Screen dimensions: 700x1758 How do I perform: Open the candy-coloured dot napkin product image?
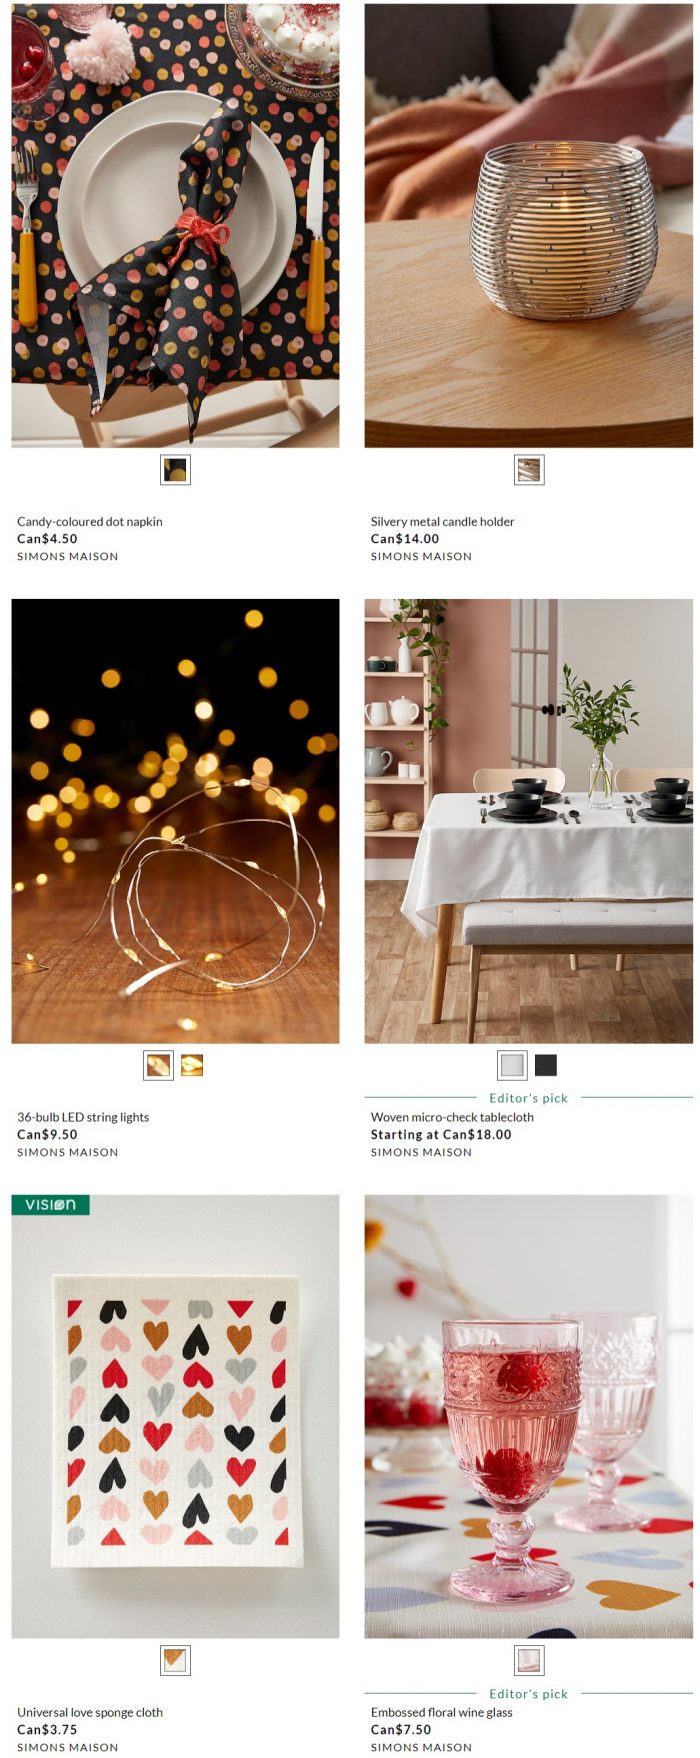[x=175, y=225]
